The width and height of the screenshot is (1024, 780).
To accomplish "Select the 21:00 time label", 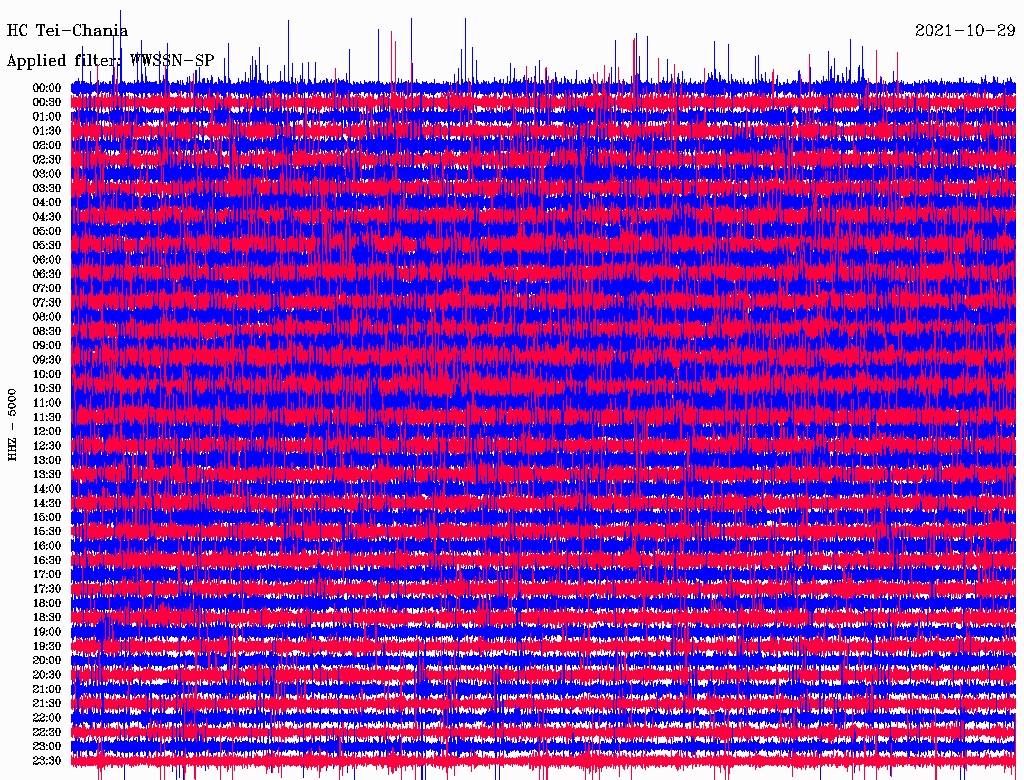I will (47, 689).
